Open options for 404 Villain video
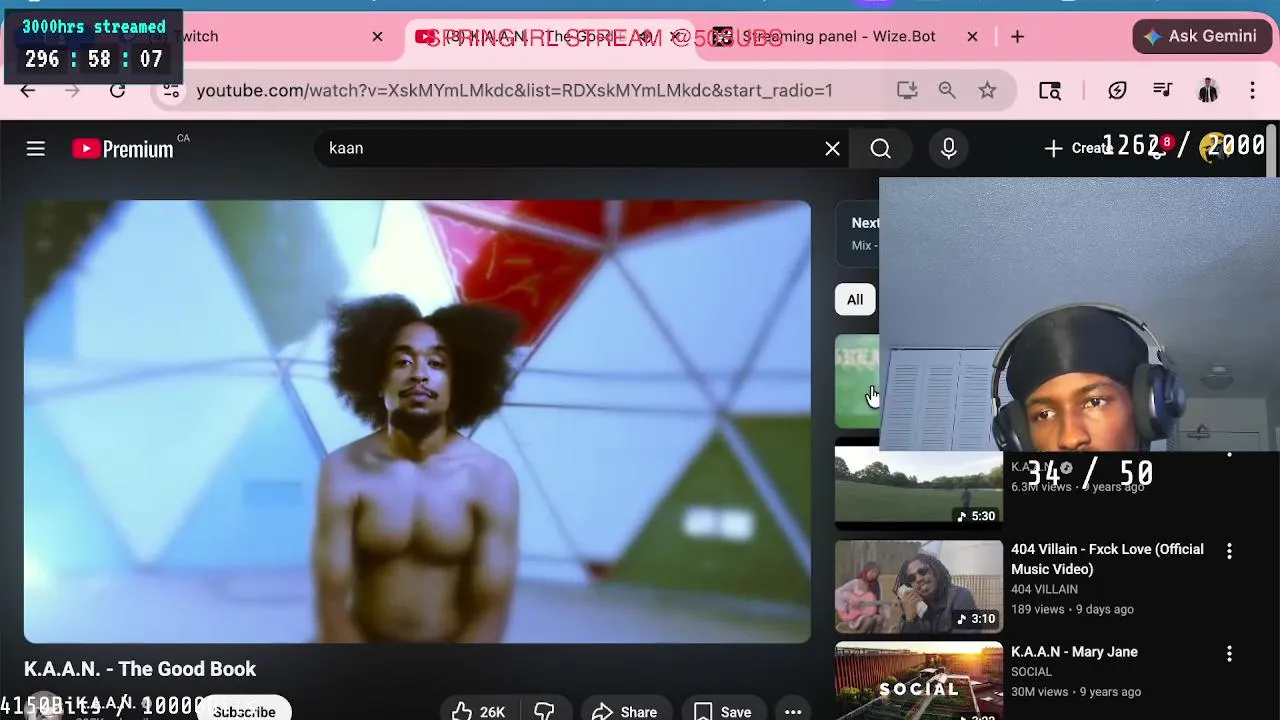1280x720 pixels. (x=1229, y=551)
